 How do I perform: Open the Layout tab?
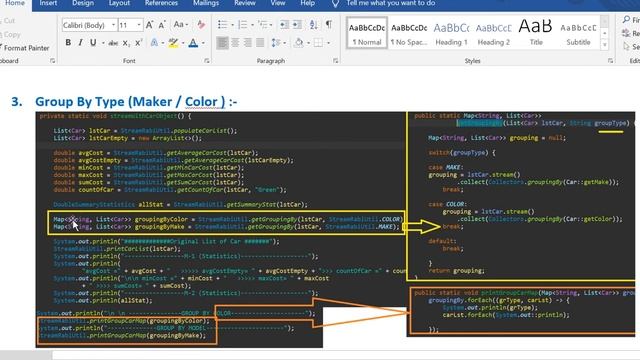[x=119, y=3]
